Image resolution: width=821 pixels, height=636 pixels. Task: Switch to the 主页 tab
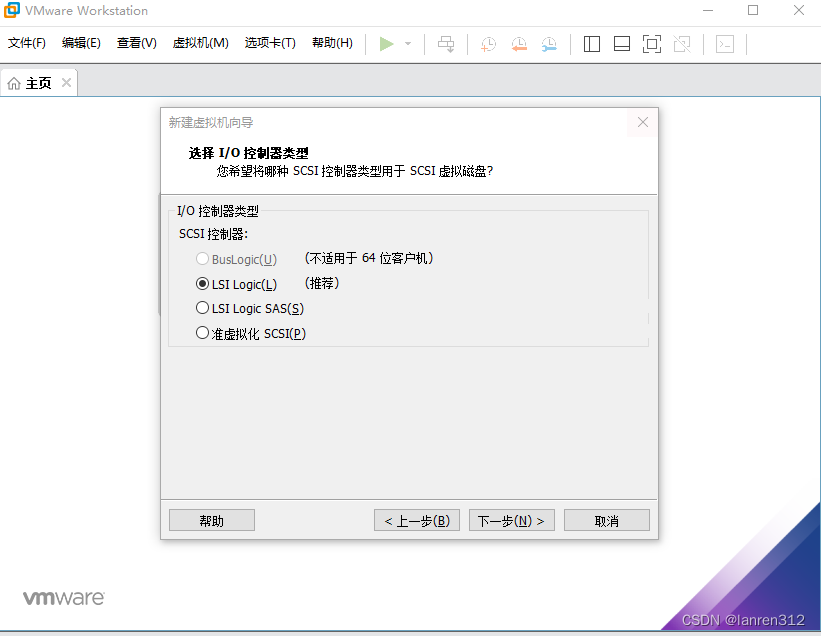(39, 83)
